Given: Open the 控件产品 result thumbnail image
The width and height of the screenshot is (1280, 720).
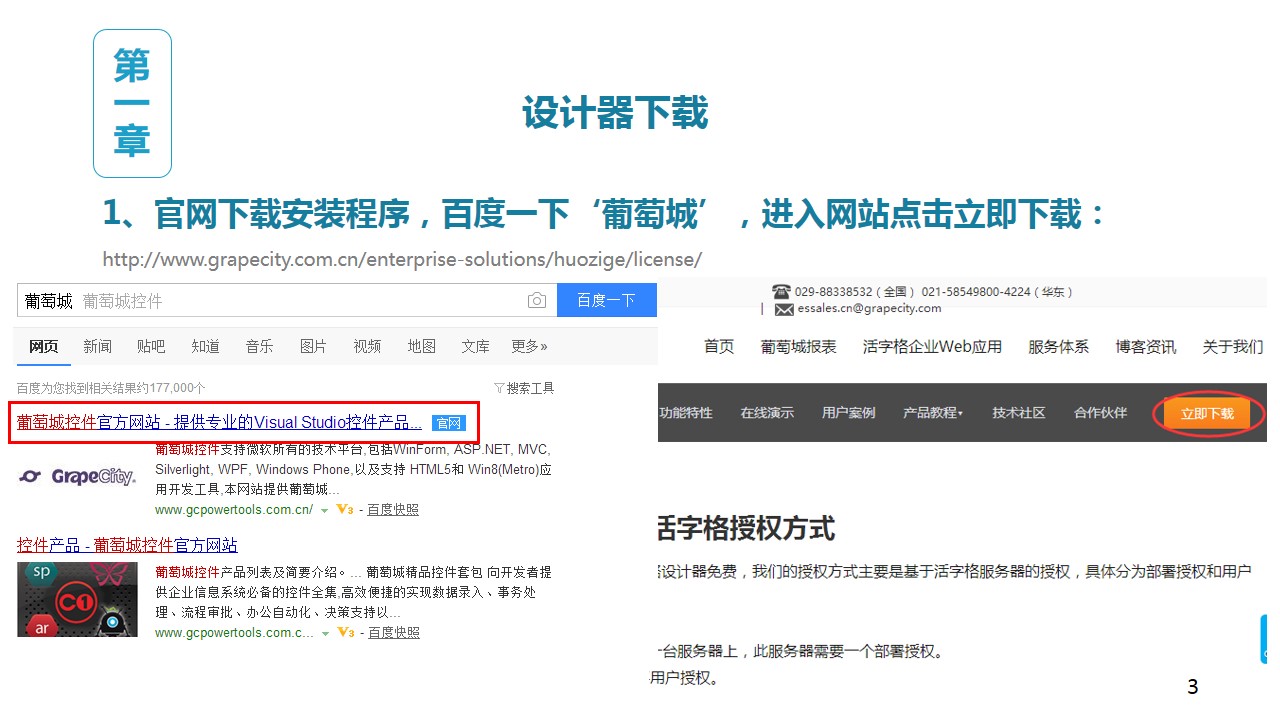Looking at the screenshot, I should tap(78, 599).
